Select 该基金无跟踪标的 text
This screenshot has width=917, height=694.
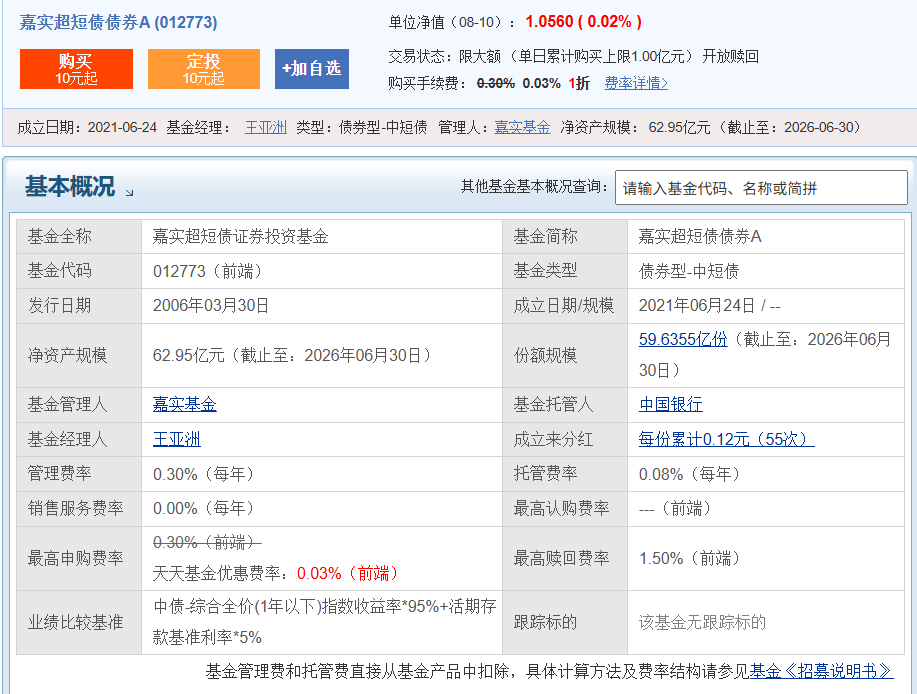tap(702, 622)
